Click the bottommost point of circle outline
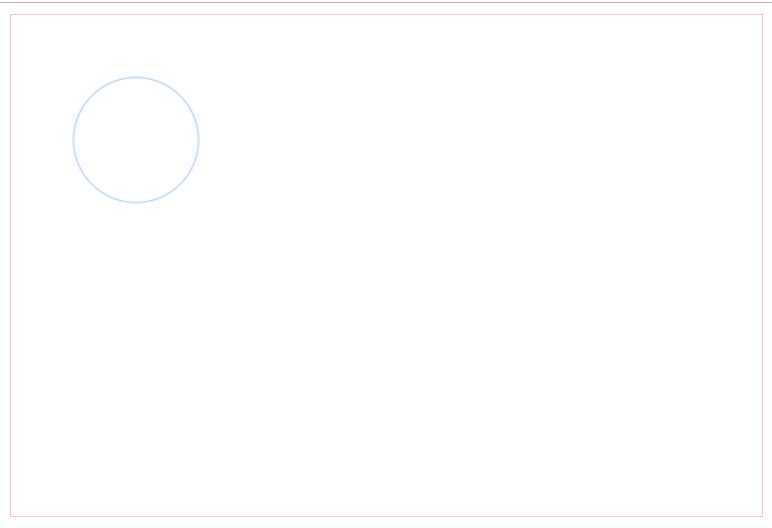772x528 pixels. pyautogui.click(x=136, y=202)
